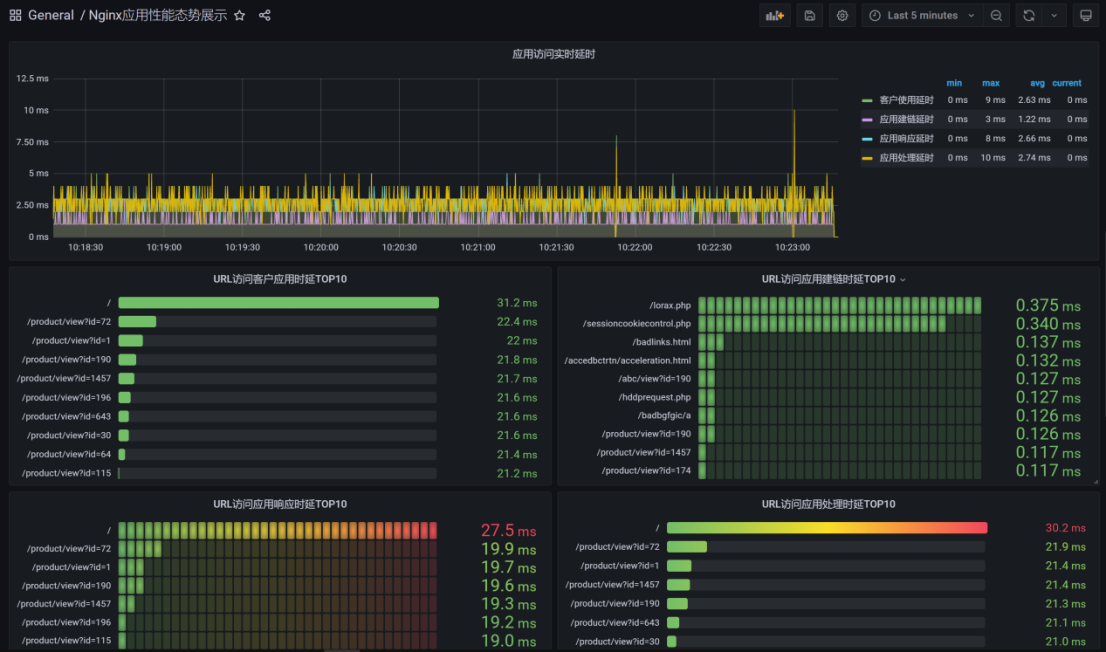Screen dimensions: 1106x652
Task: Zoom out the time range
Action: click(x=996, y=16)
